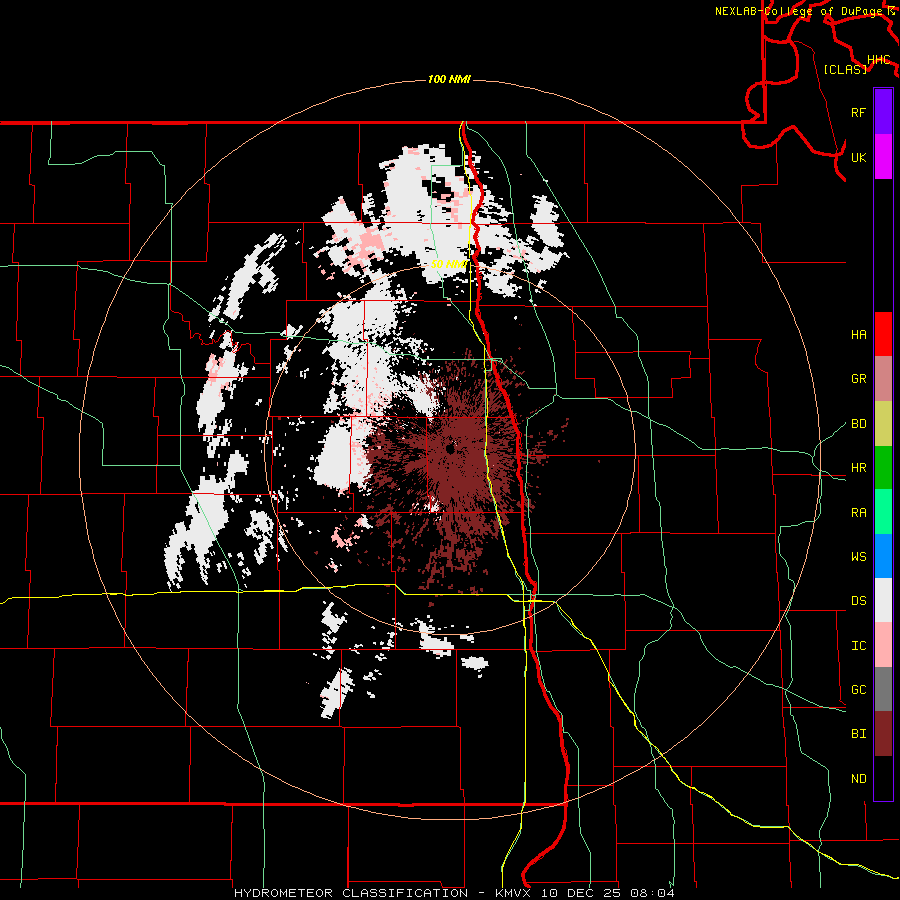Click the HA legend label
This screenshot has height=900, width=900.
(859, 334)
